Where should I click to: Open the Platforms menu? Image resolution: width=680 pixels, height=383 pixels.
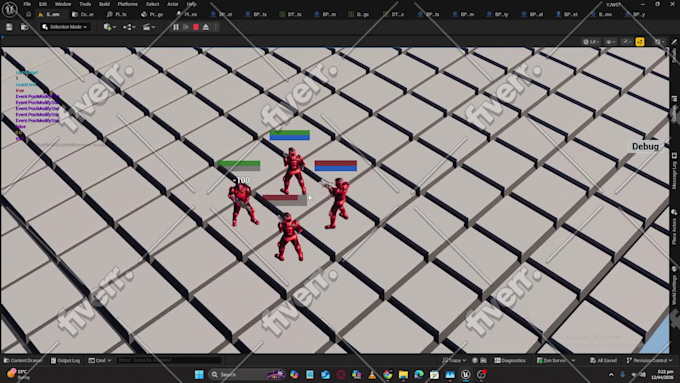click(x=128, y=4)
